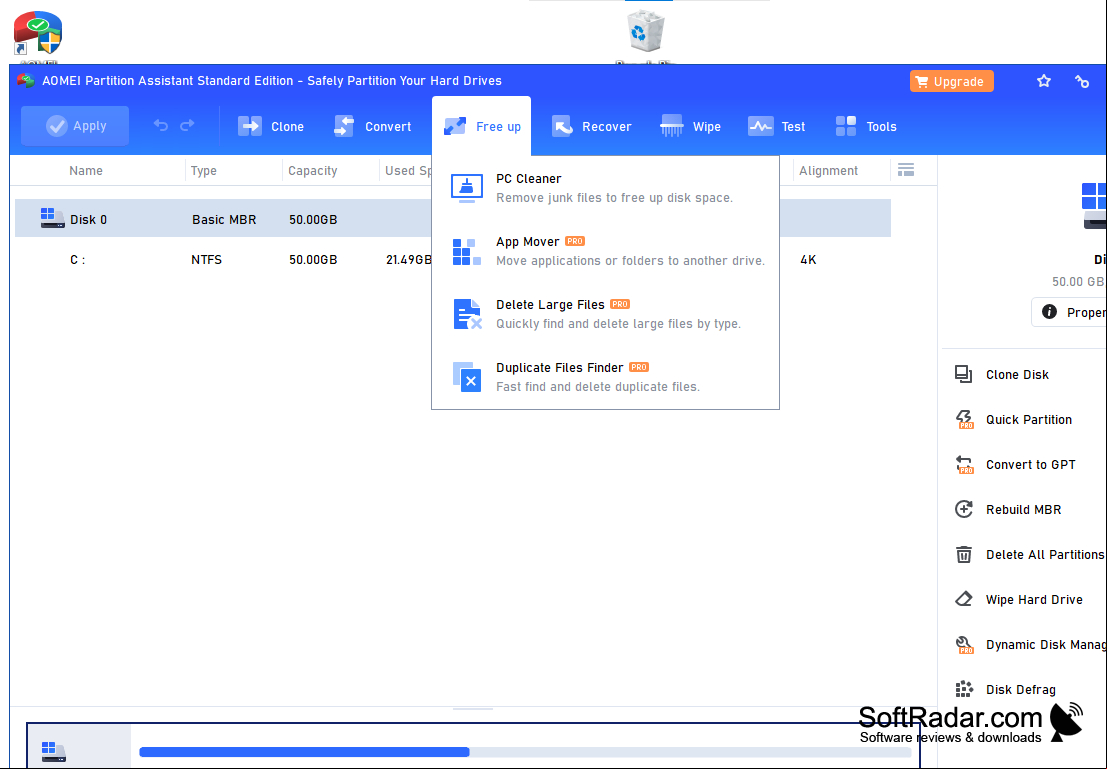
Task: Select Duplicate Files Finder entry
Action: [605, 376]
